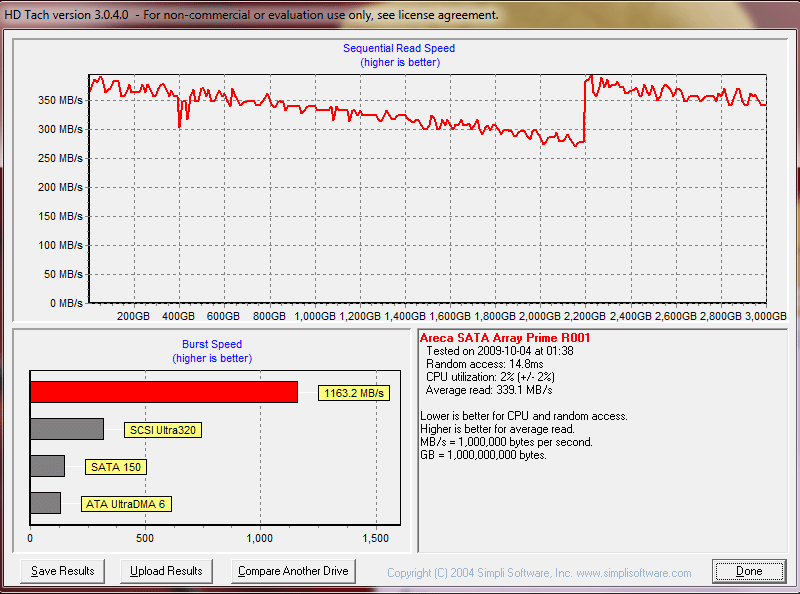800x594 pixels.
Task: Select the 'Burst Speed' chart title
Action: pyautogui.click(x=212, y=344)
